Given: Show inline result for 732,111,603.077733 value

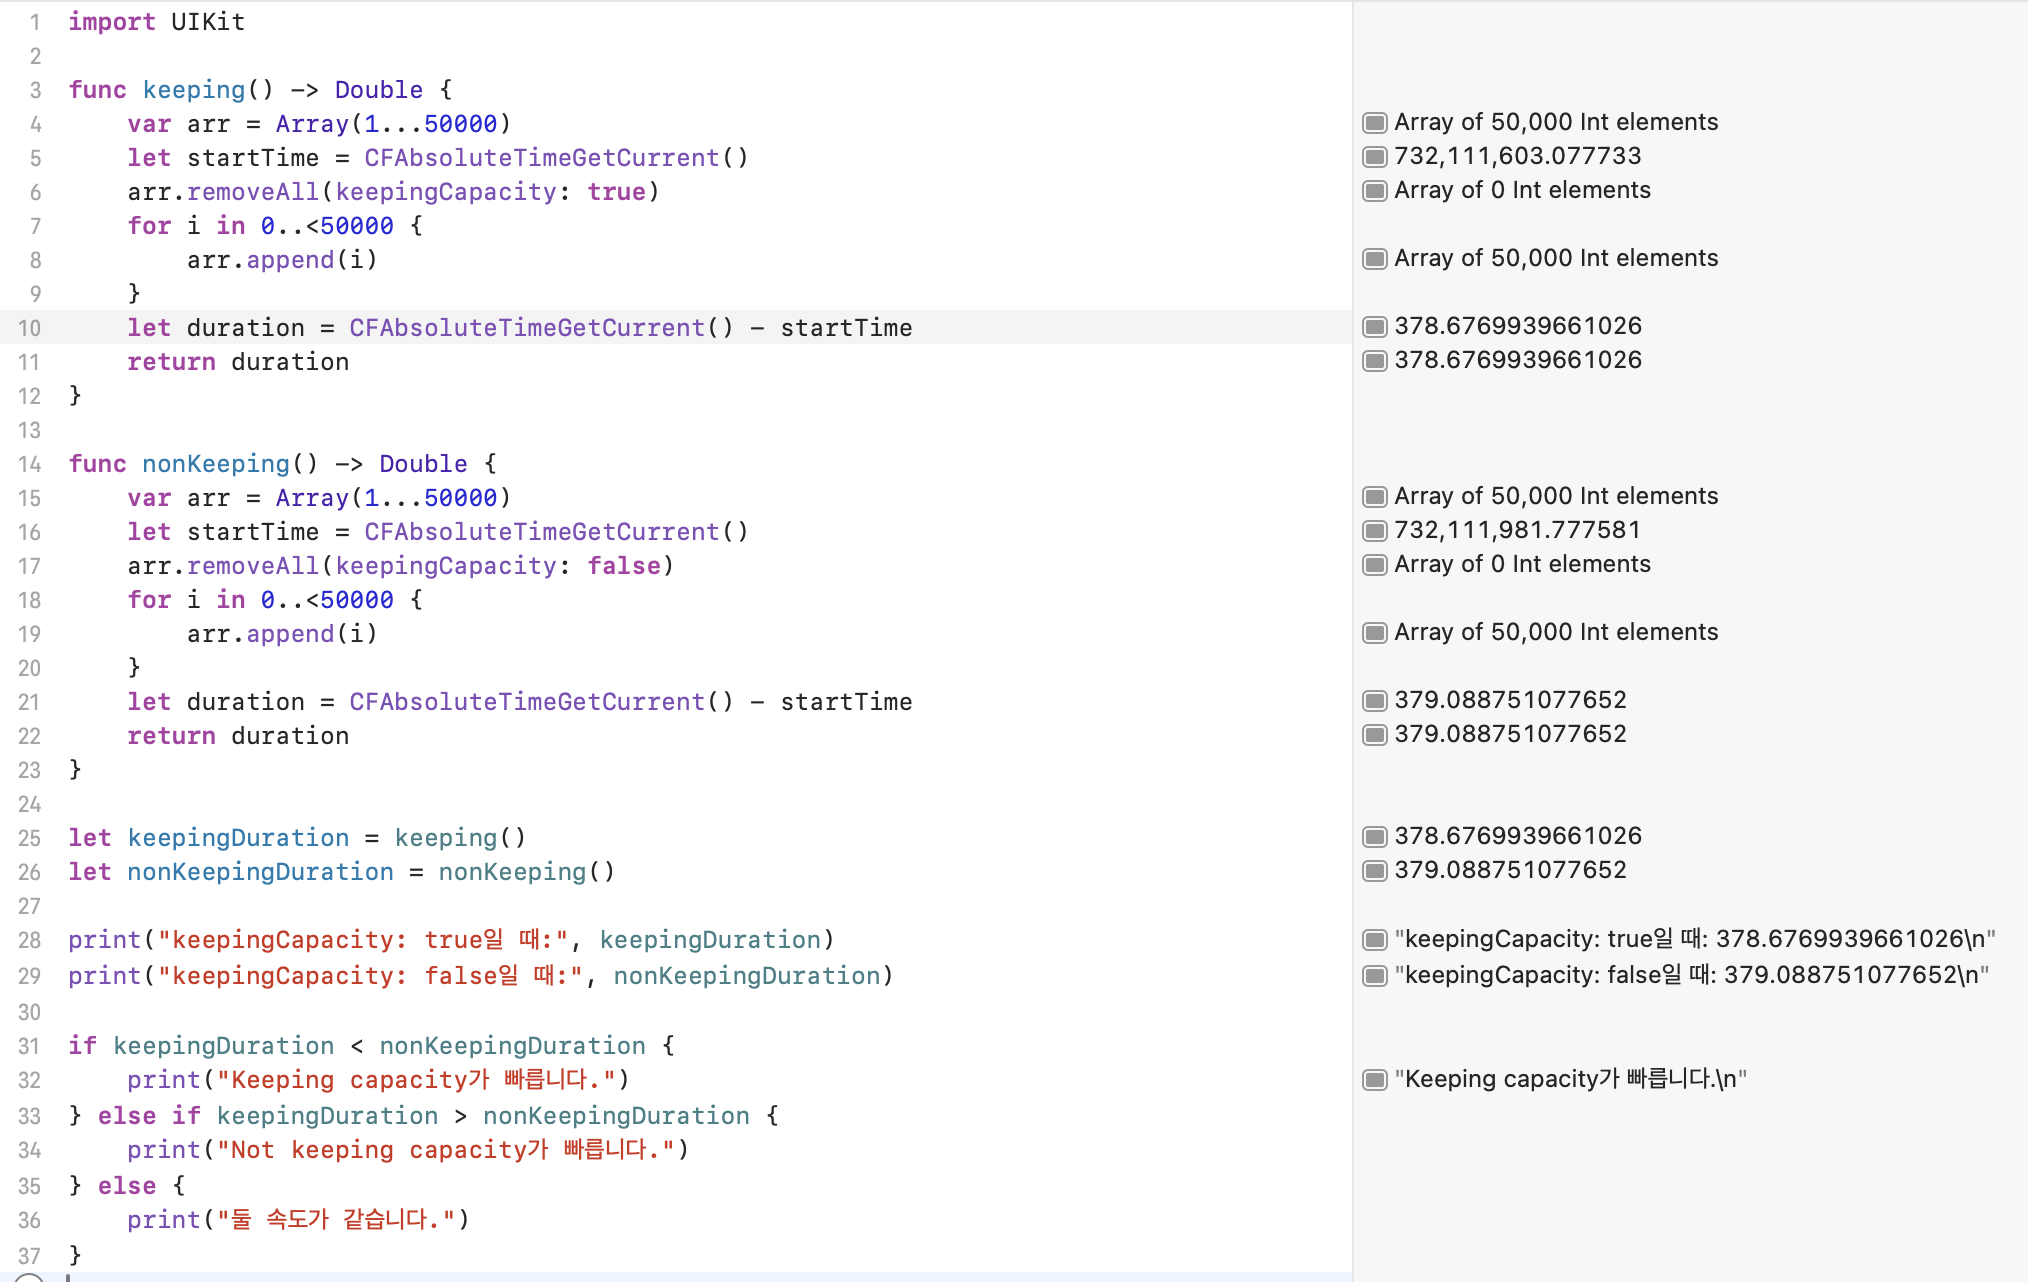Looking at the screenshot, I should click(1375, 157).
